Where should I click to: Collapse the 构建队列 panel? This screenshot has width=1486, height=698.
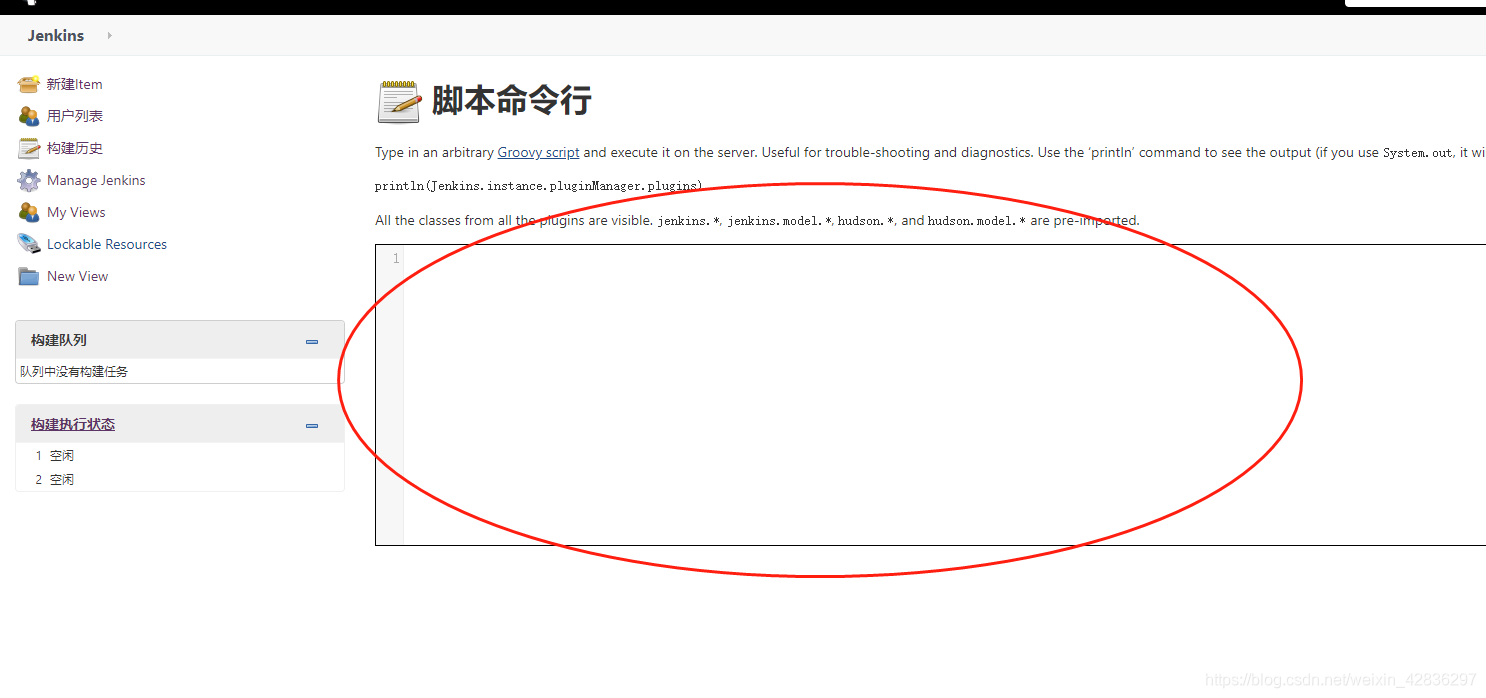312,341
